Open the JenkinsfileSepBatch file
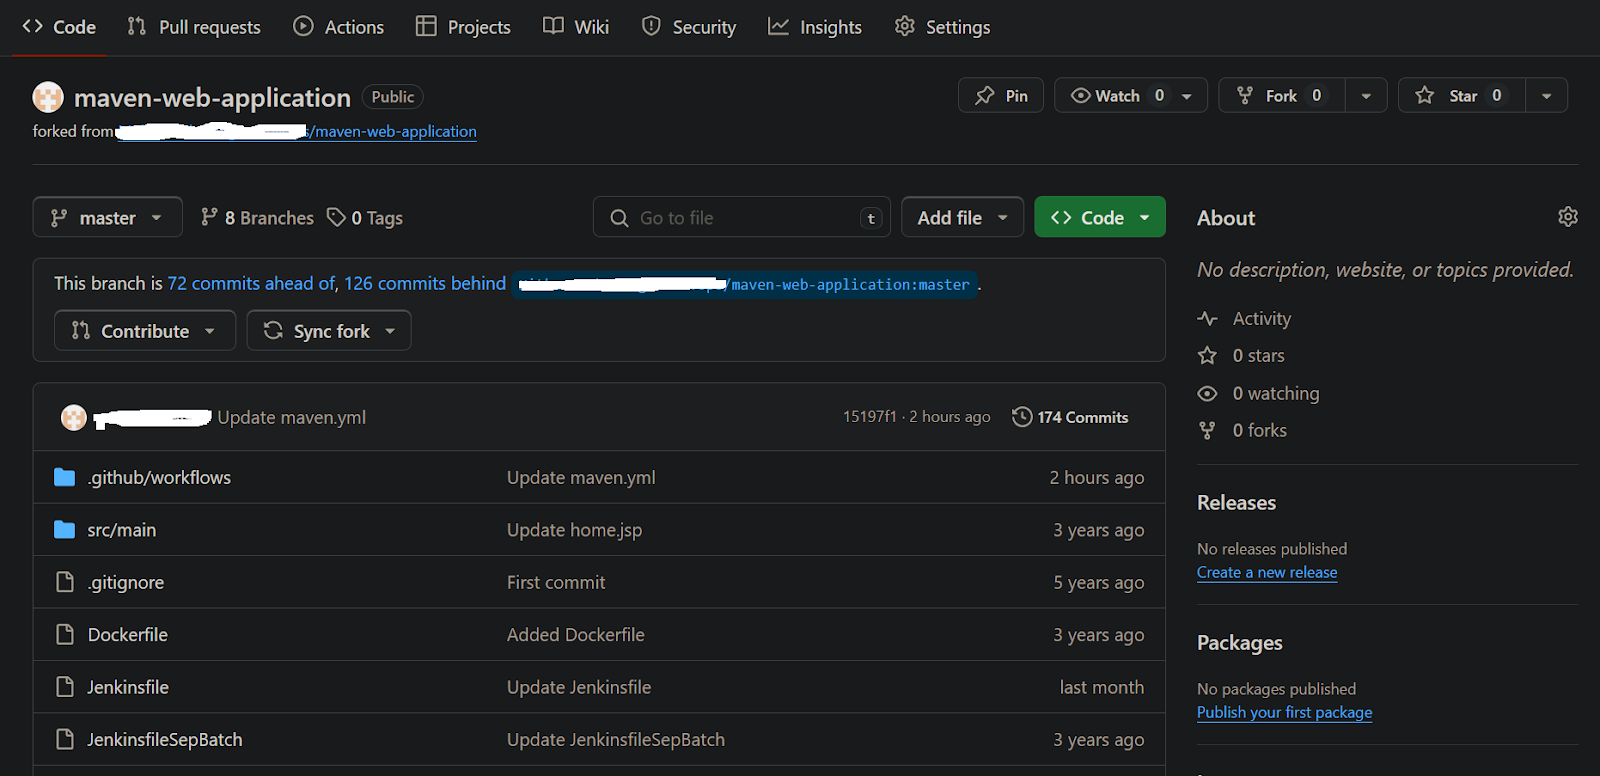1600x776 pixels. [165, 740]
